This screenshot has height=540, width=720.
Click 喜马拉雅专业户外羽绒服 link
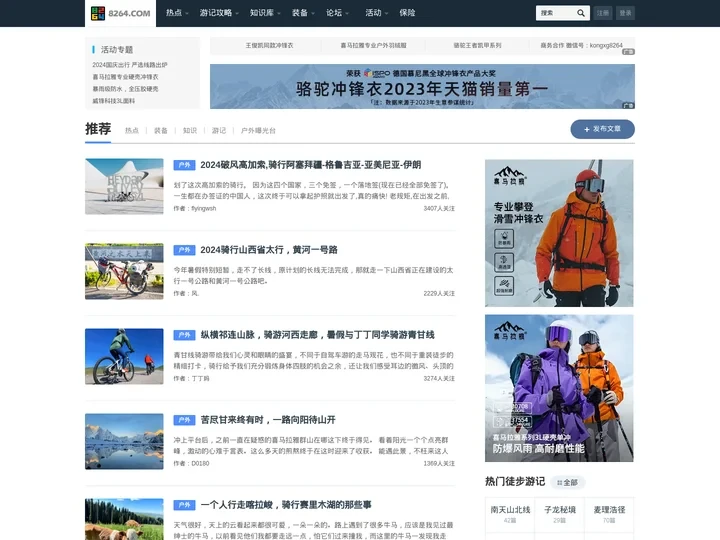coord(373,45)
